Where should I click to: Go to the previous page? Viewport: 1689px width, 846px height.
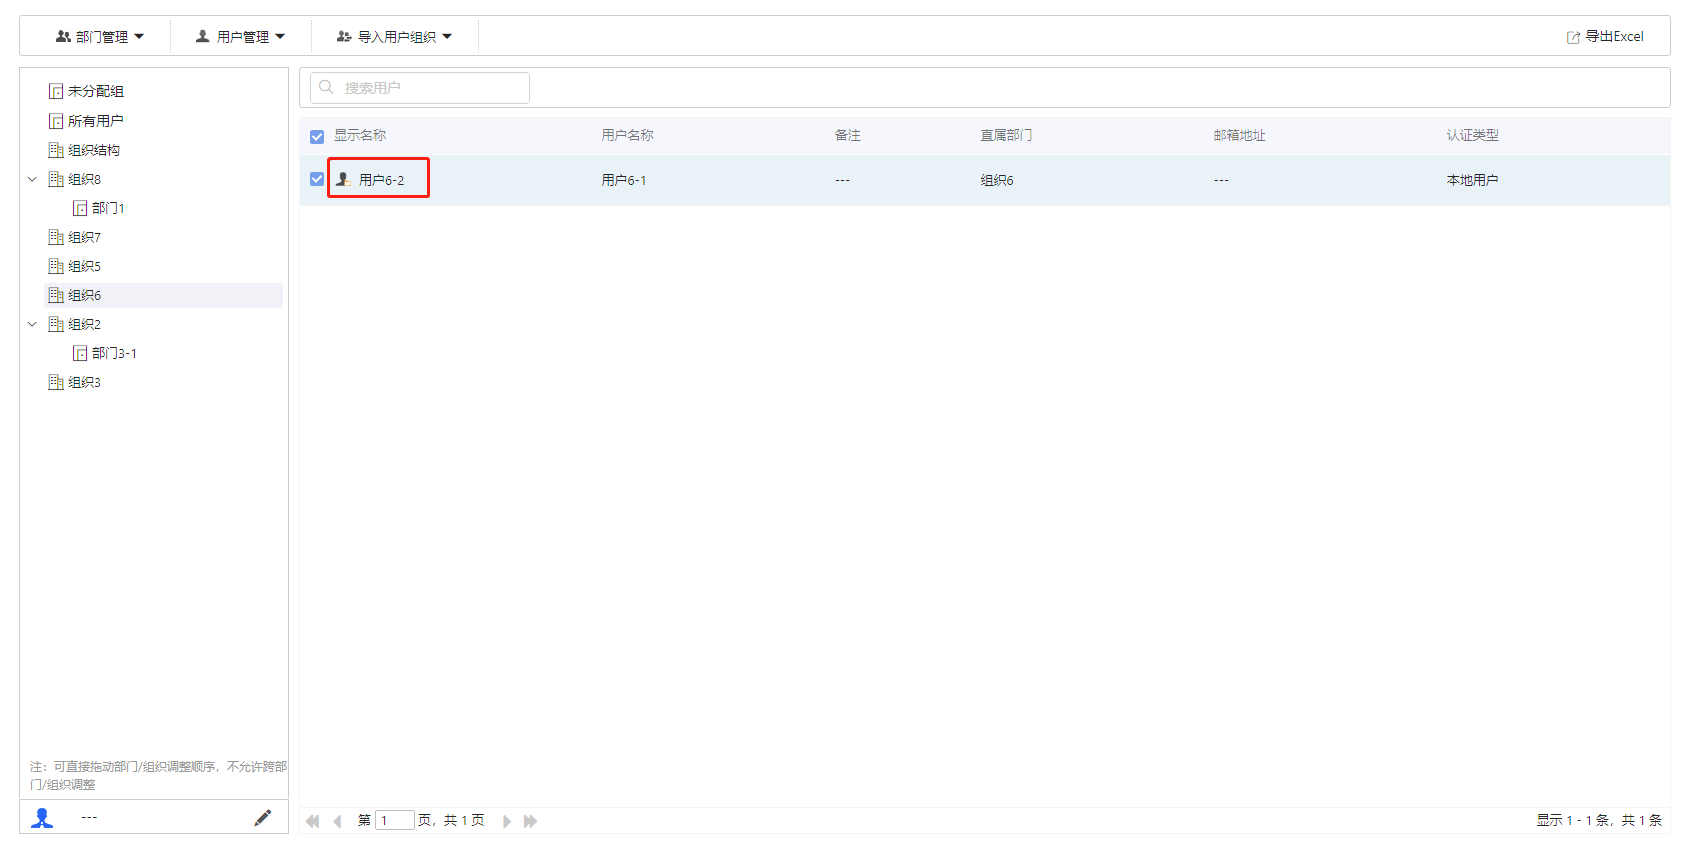coord(337,821)
